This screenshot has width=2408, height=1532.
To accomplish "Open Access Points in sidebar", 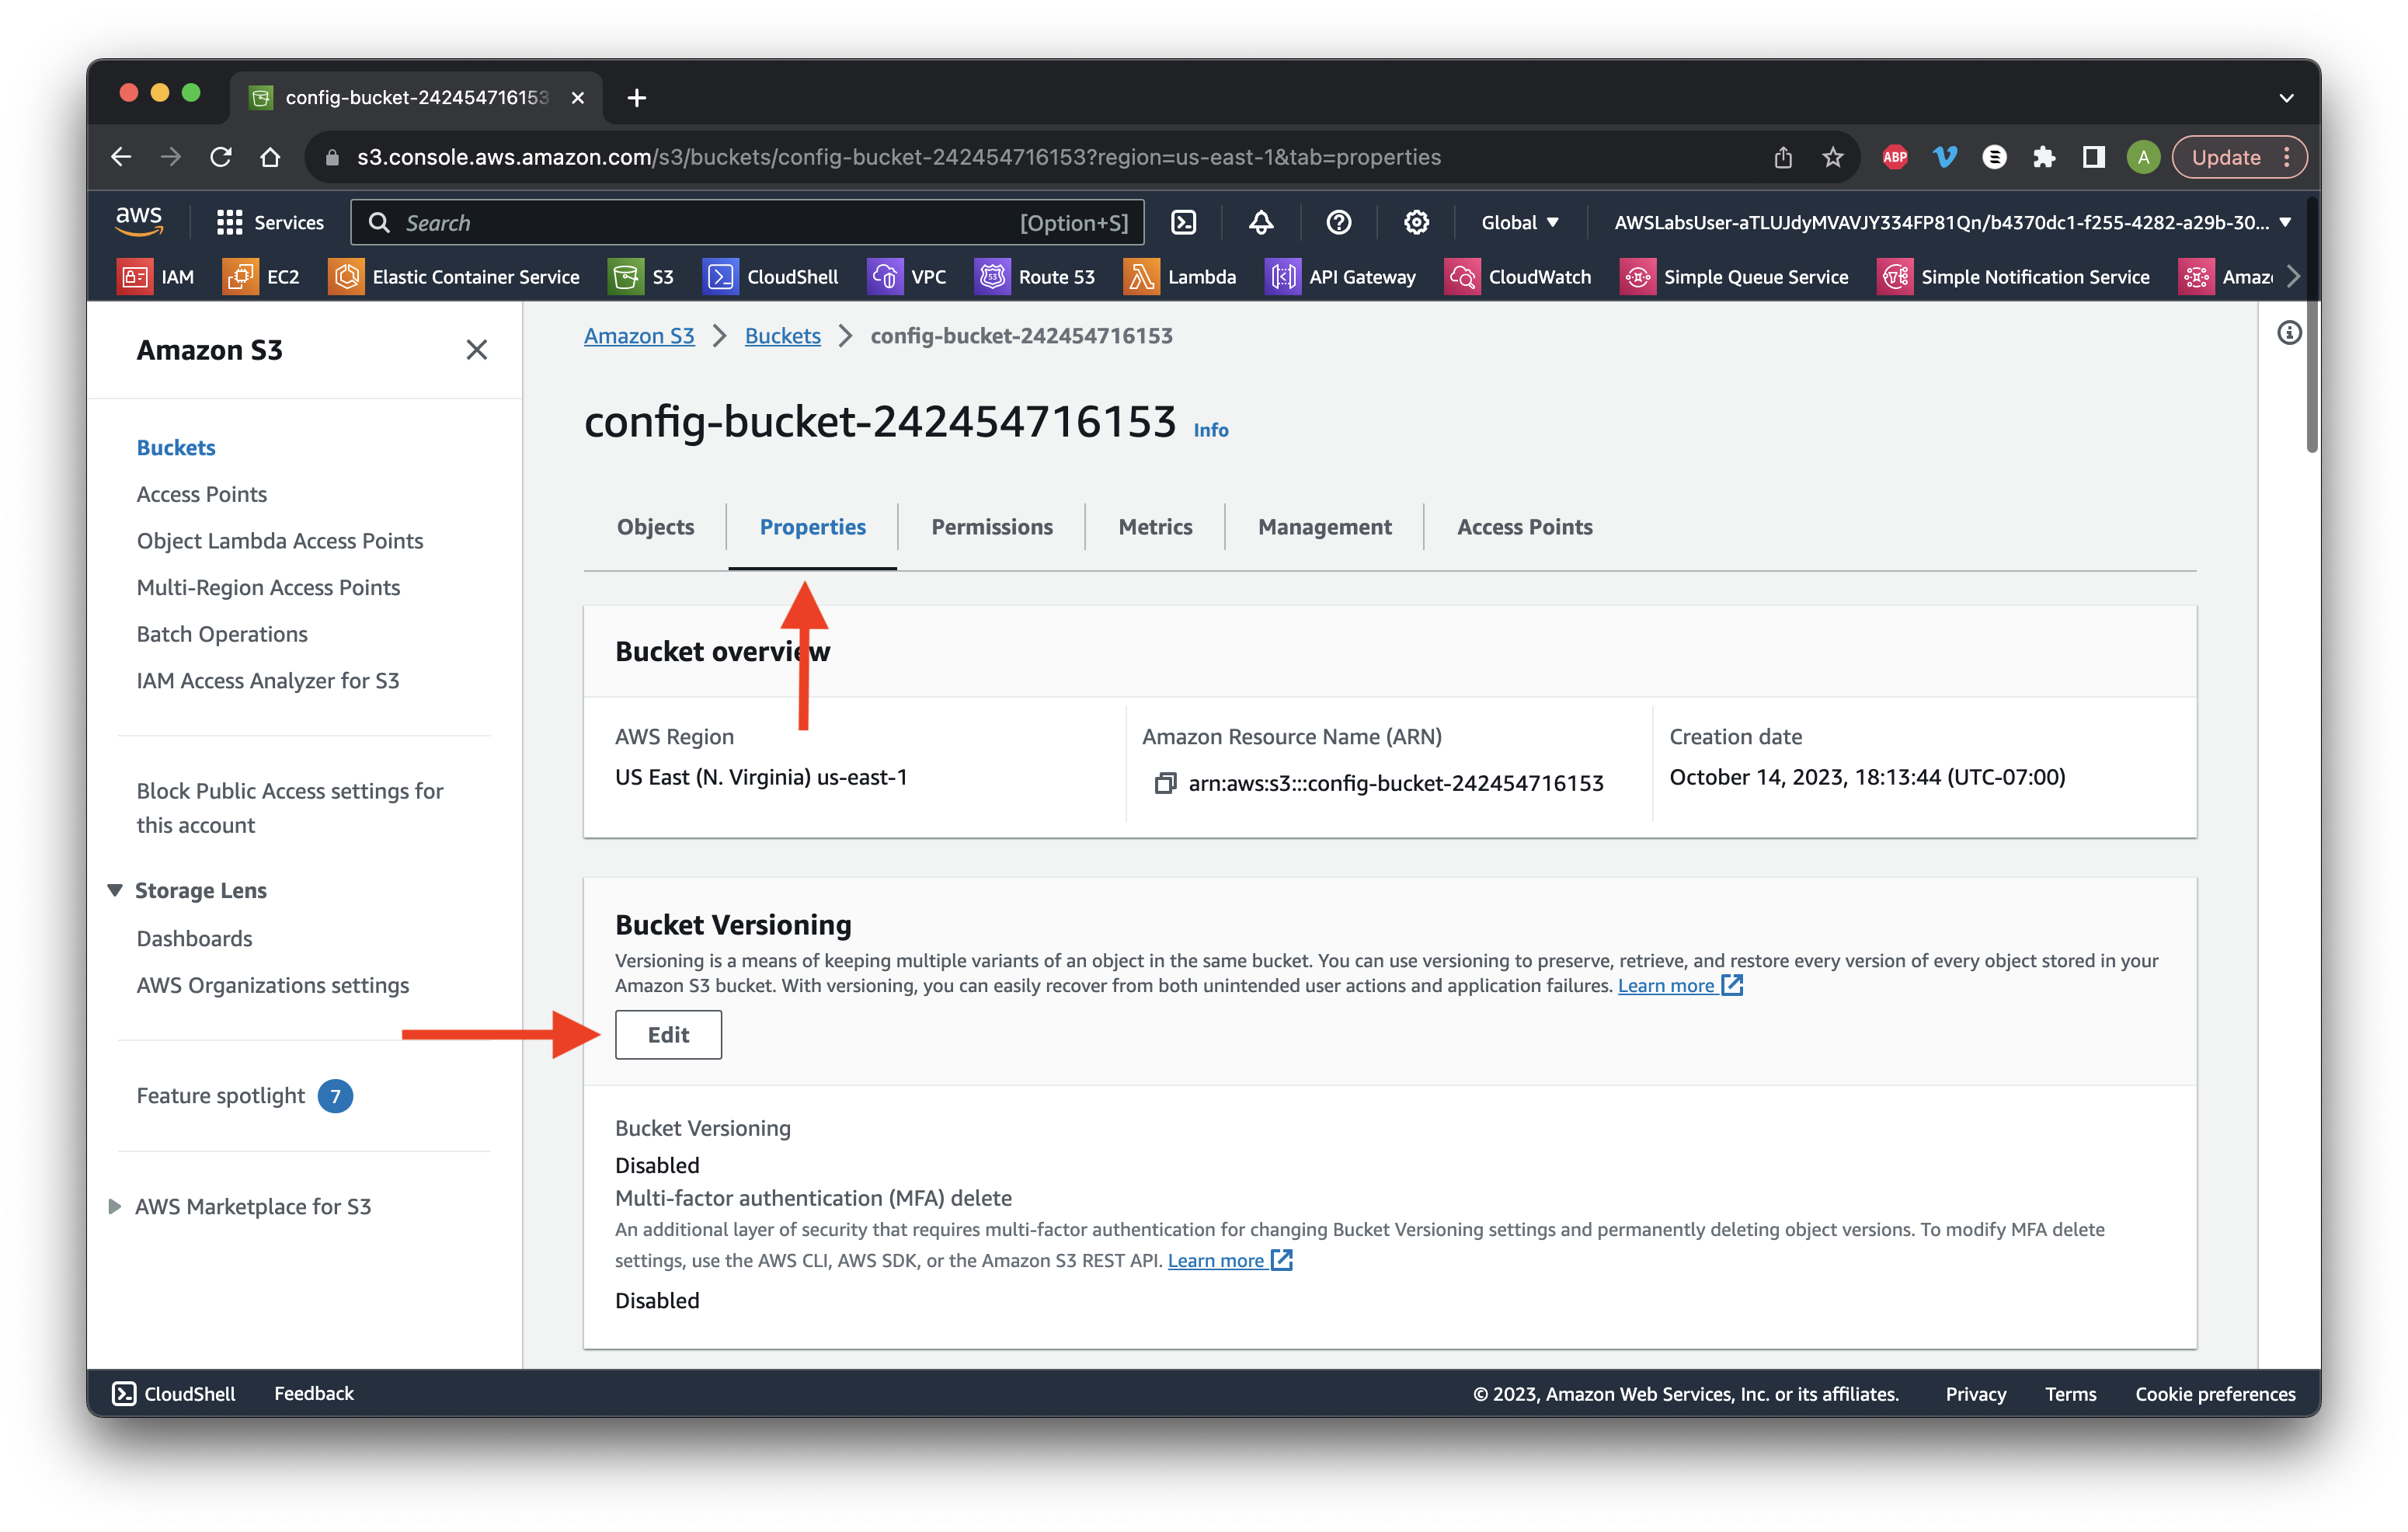I will (201, 494).
